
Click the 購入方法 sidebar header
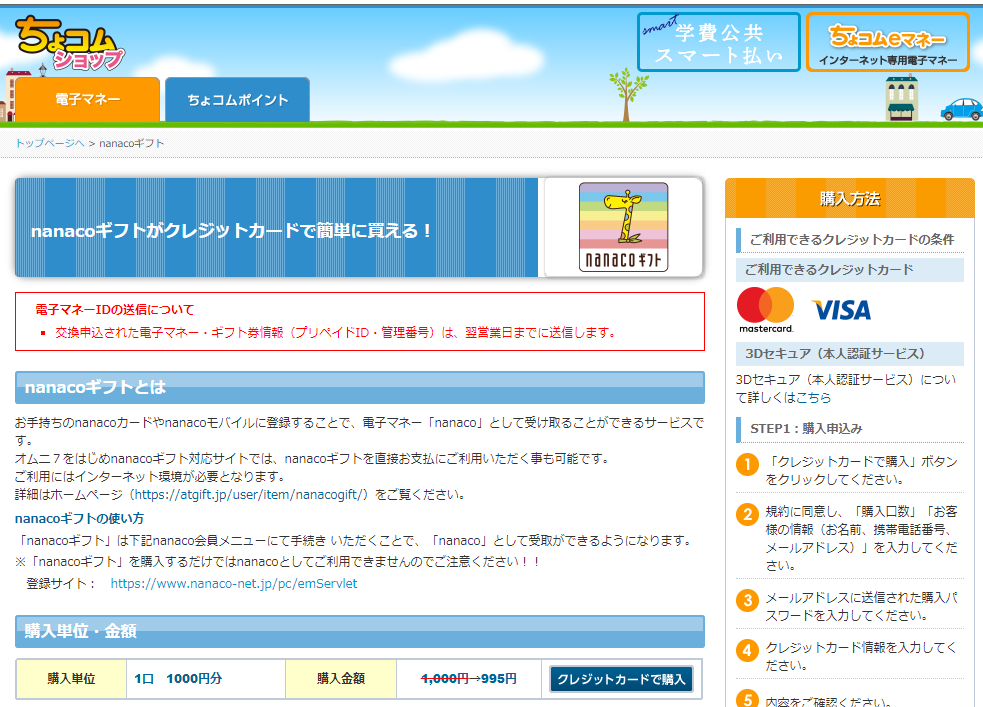point(849,198)
